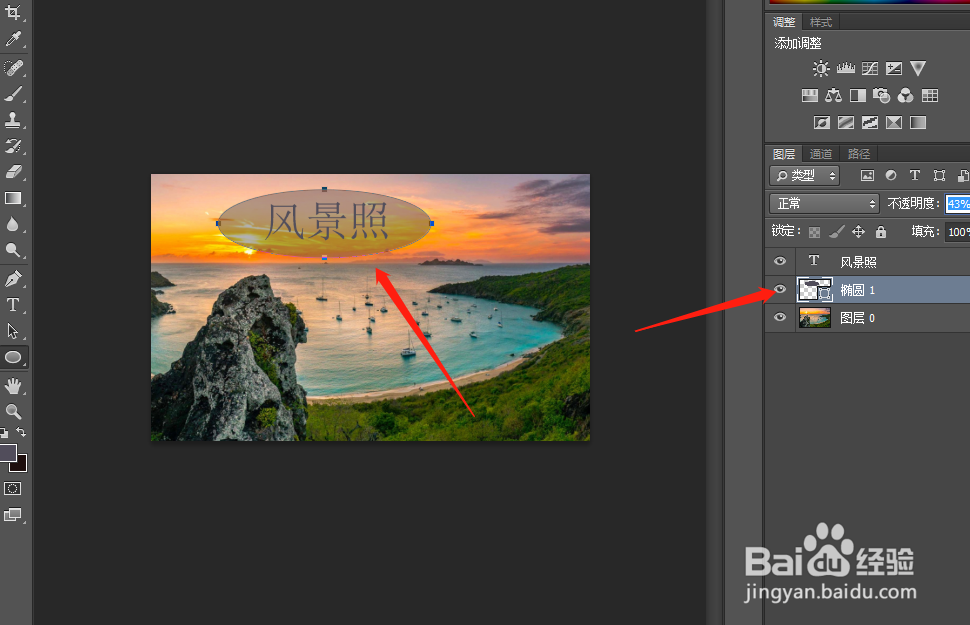
Task: Select the Horizontal Type tool
Action: tap(13, 304)
